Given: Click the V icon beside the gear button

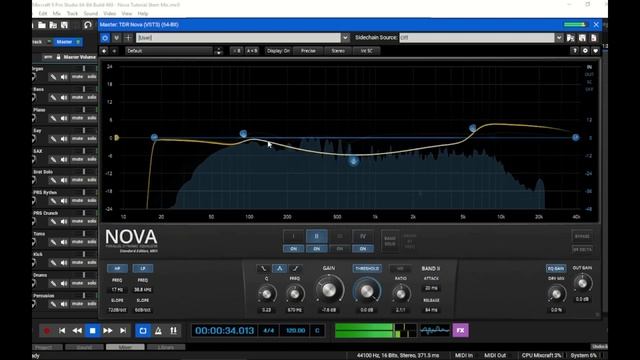Looking at the screenshot, I should coord(116,38).
